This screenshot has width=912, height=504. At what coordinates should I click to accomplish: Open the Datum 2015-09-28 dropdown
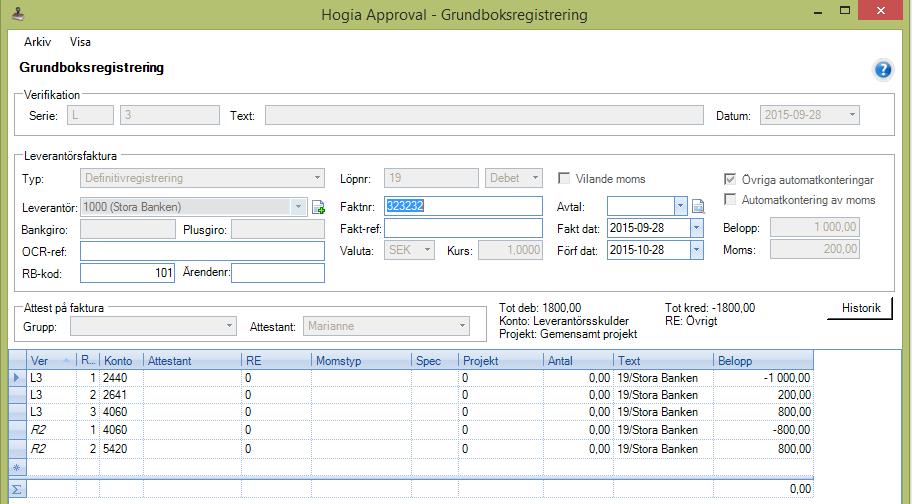pos(852,115)
